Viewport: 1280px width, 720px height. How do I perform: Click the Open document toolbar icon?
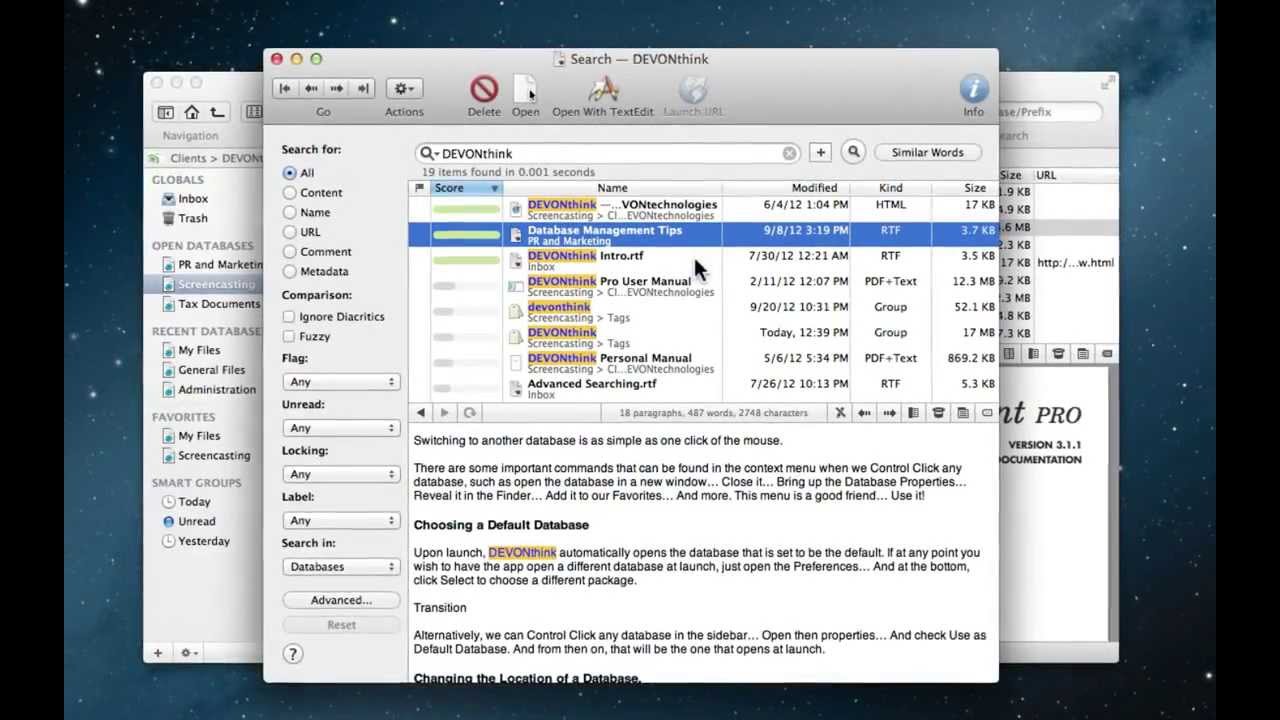(525, 89)
